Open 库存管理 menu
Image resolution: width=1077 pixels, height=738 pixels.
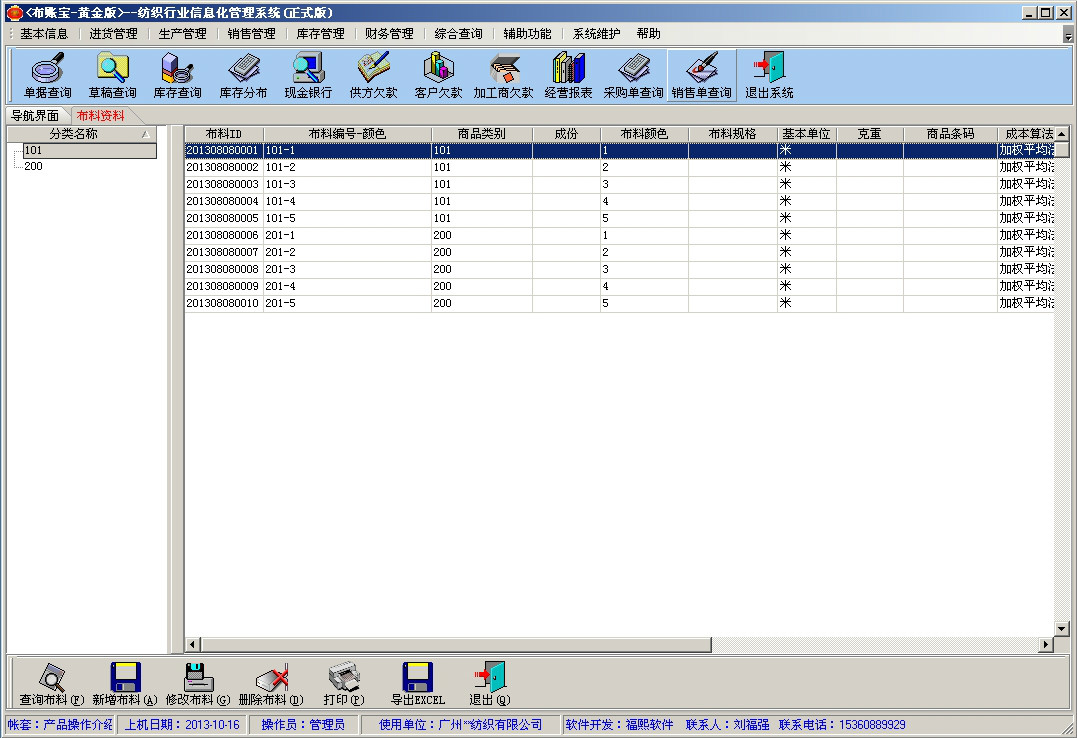coord(320,34)
